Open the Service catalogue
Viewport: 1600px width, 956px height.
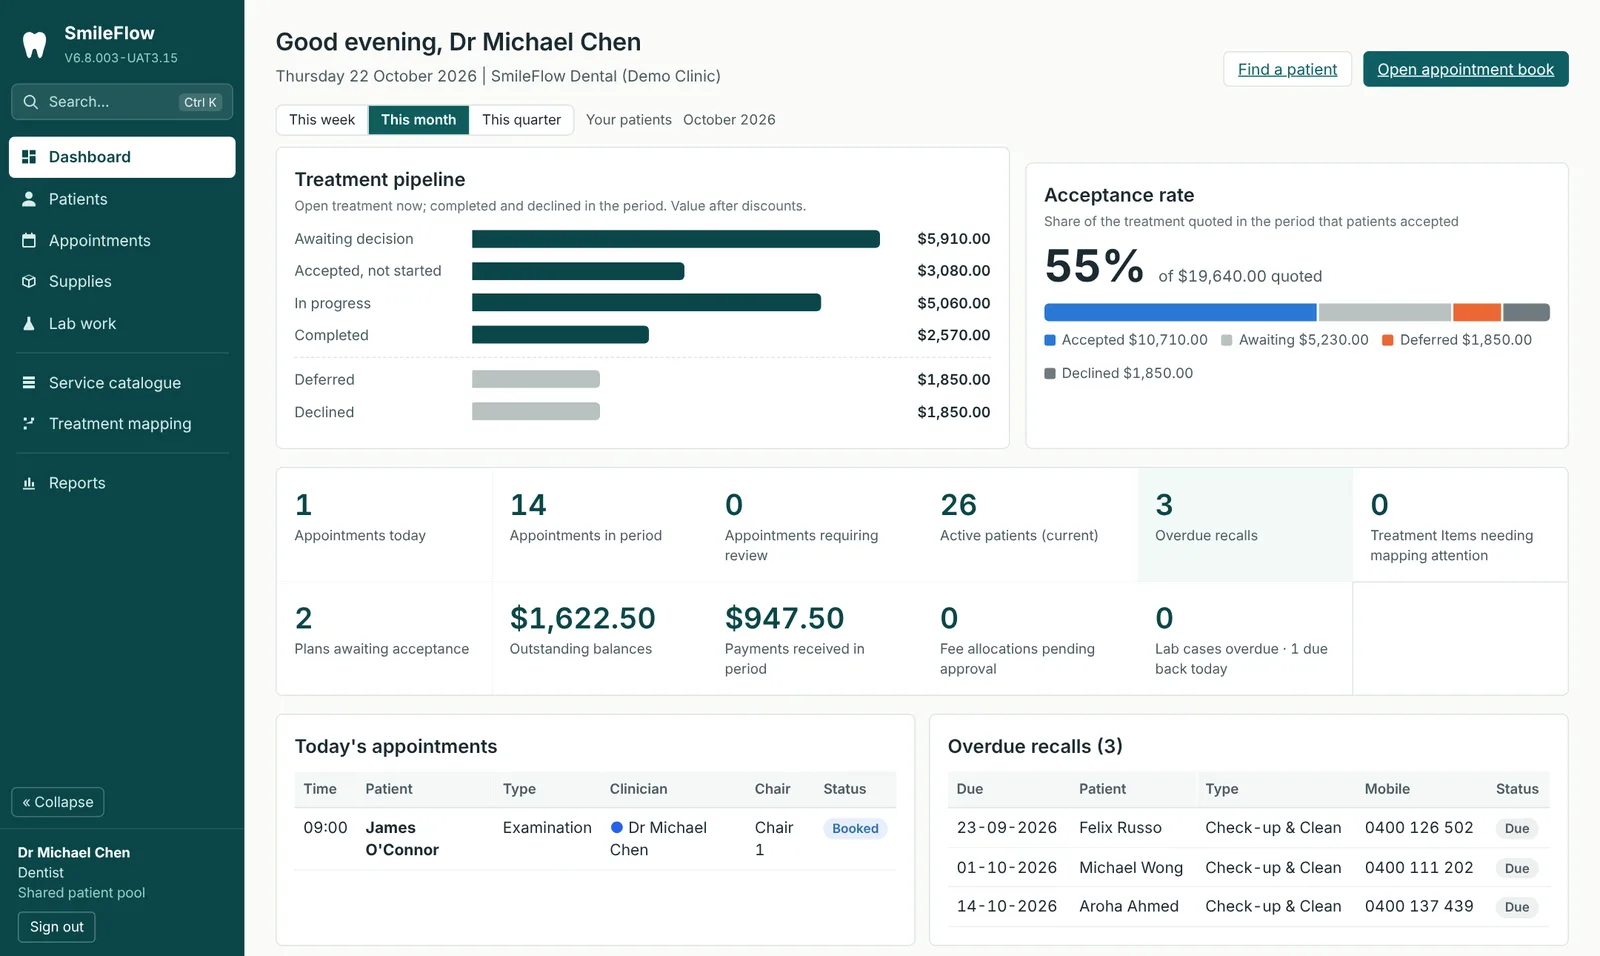pyautogui.click(x=122, y=383)
